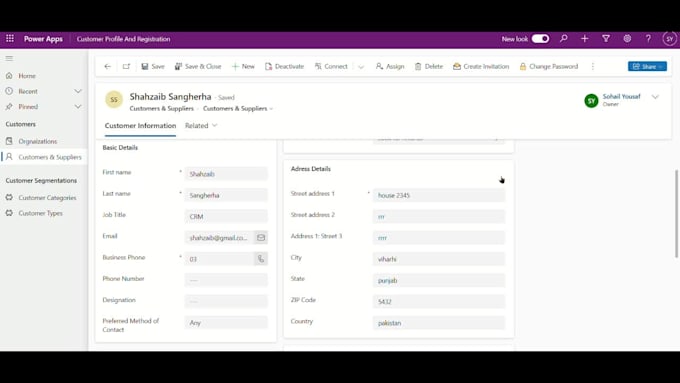This screenshot has height=383, width=680.
Task: Click the Designation field
Action: 226,301
